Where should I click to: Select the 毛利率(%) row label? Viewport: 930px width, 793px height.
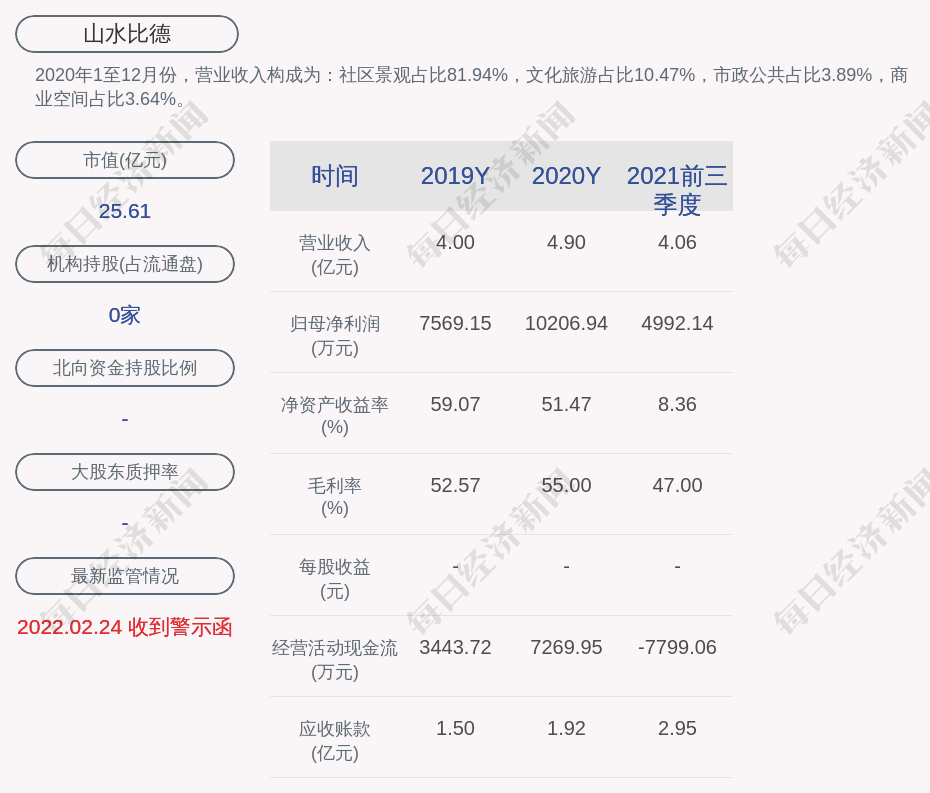335,497
